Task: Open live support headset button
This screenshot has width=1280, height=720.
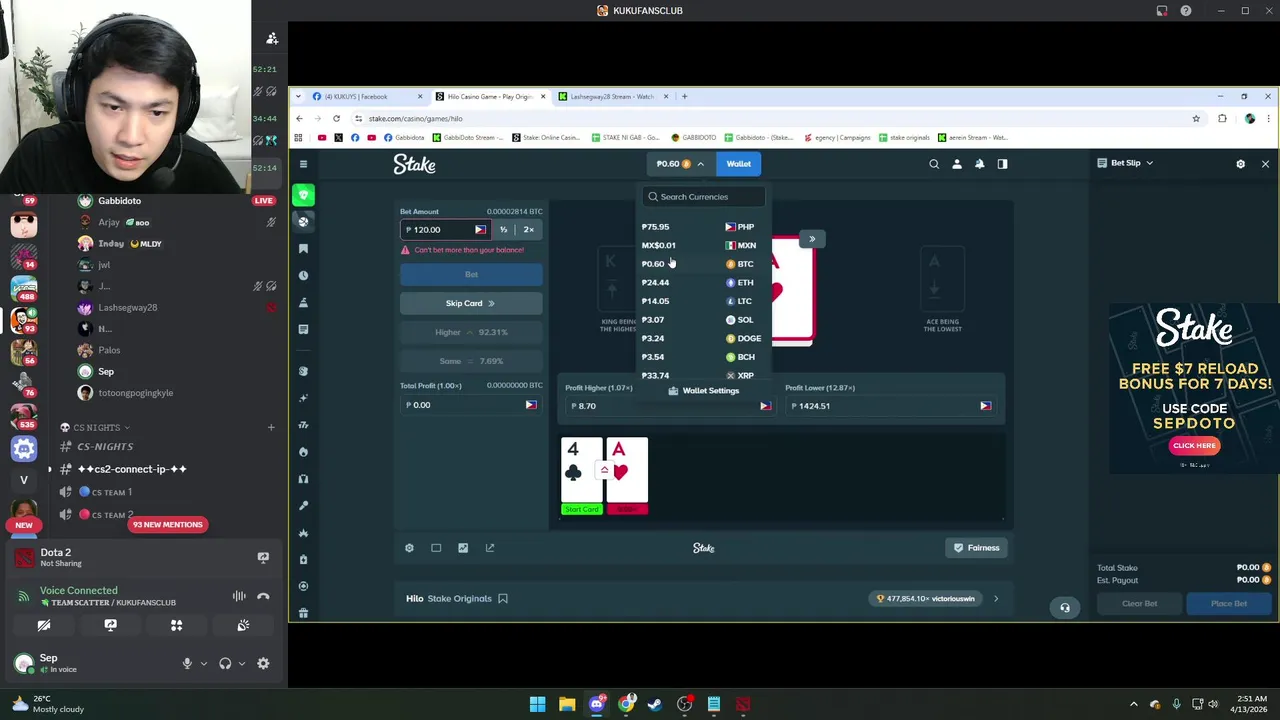Action: click(1065, 607)
